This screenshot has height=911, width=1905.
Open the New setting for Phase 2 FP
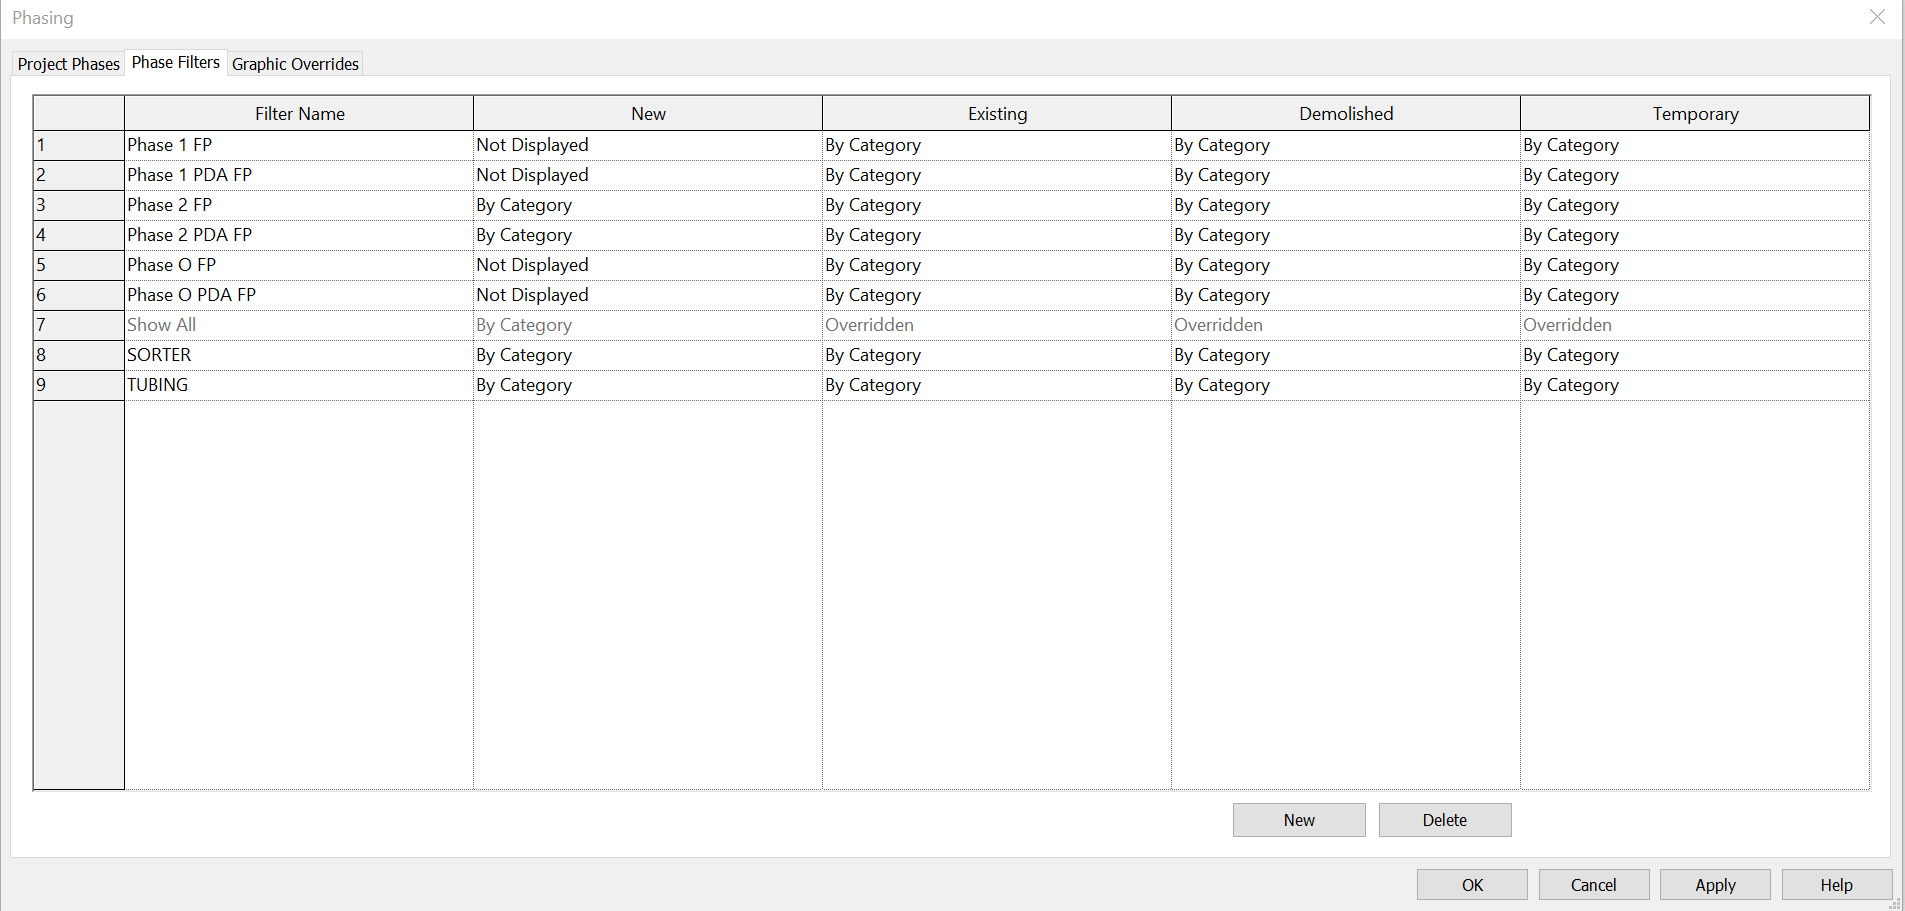tap(648, 205)
